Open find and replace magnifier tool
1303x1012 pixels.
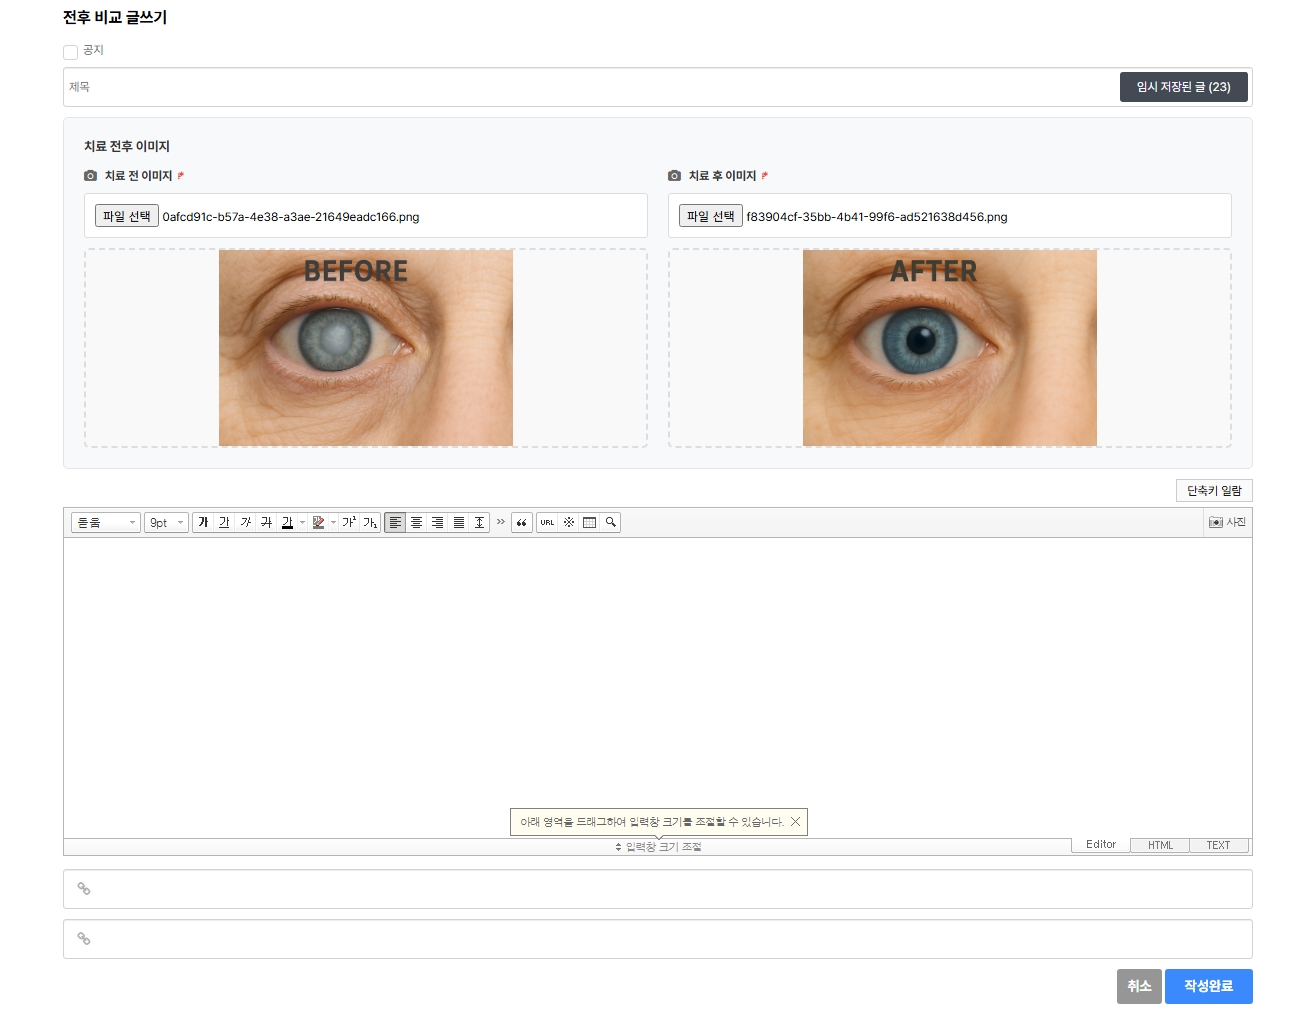pyautogui.click(x=610, y=522)
